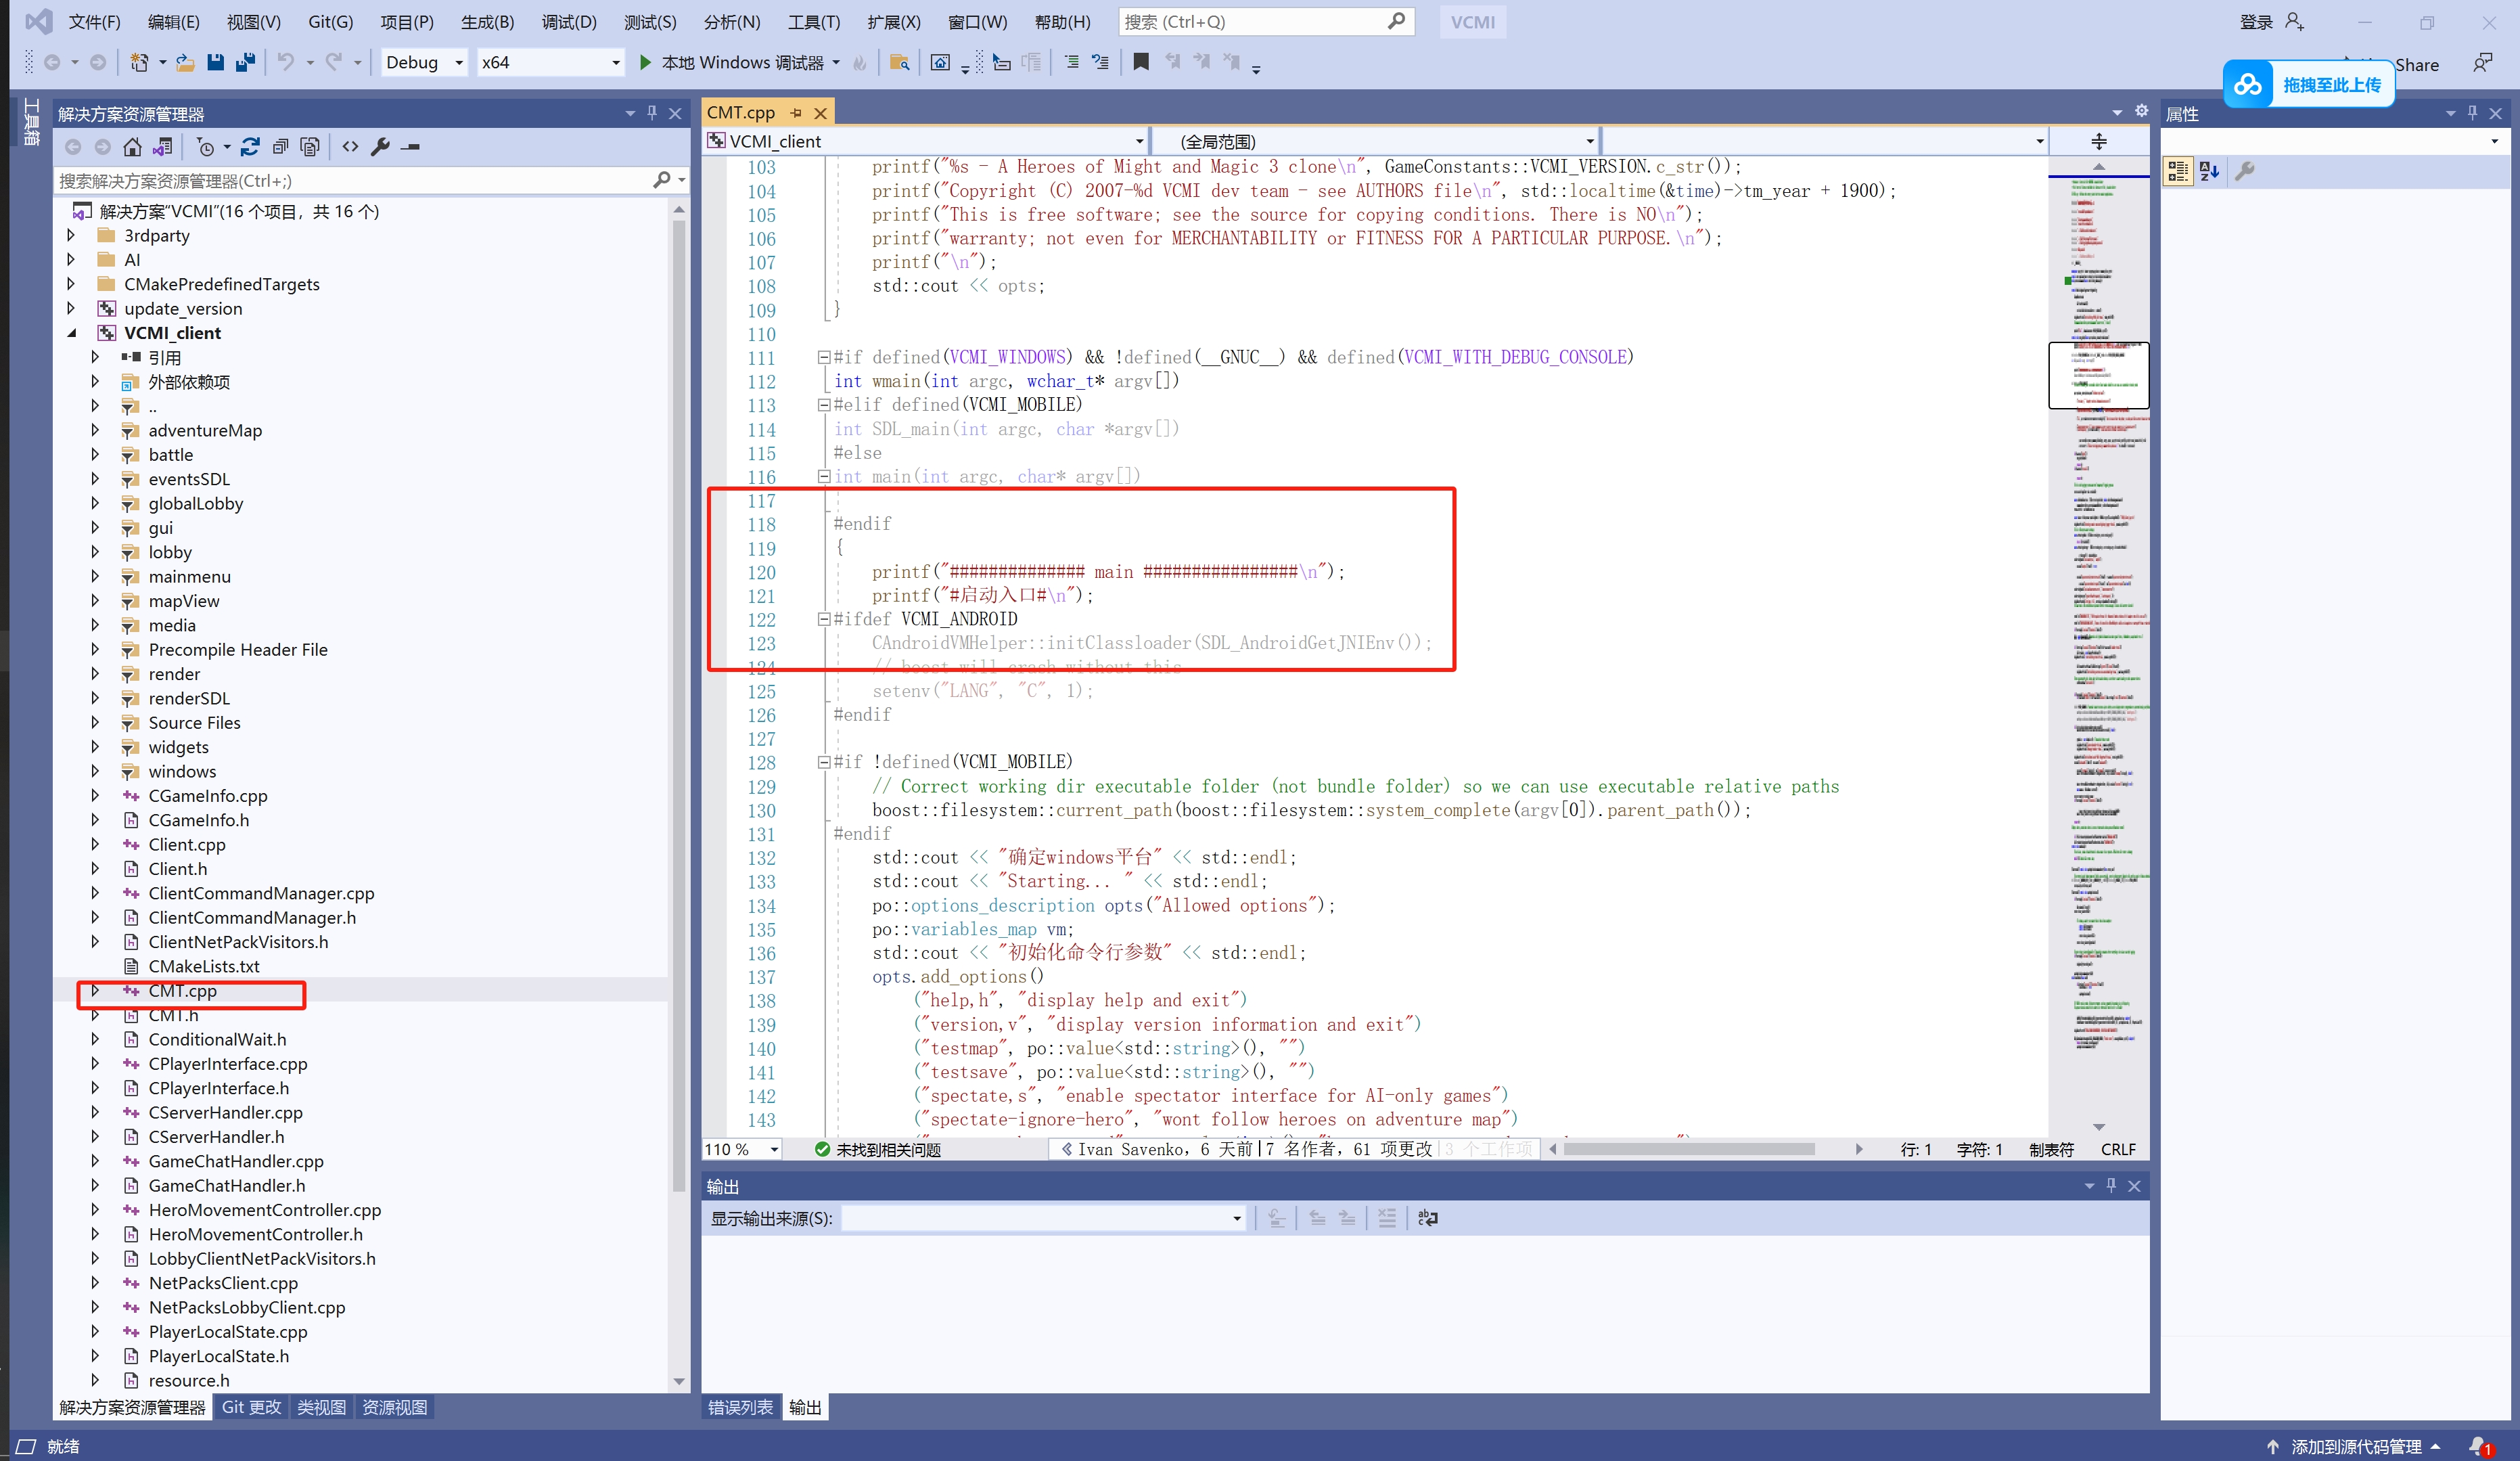Sync with active document in Solution Explorer
The image size is (2520, 1461).
(x=250, y=147)
